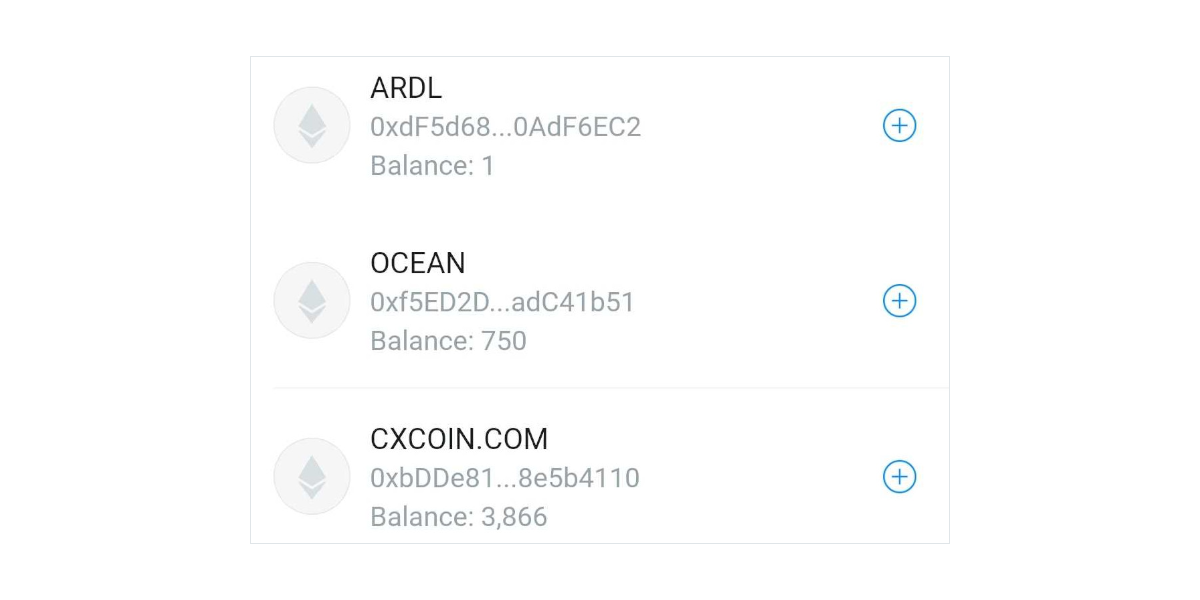Click the ARDL Ethereum logo icon
Screen dimensions: 1200x600
tap(312, 125)
